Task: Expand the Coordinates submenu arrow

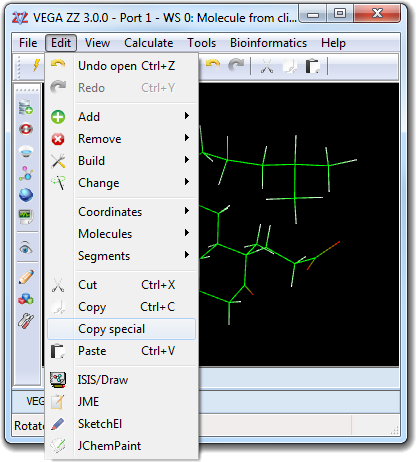Action: [x=187, y=211]
